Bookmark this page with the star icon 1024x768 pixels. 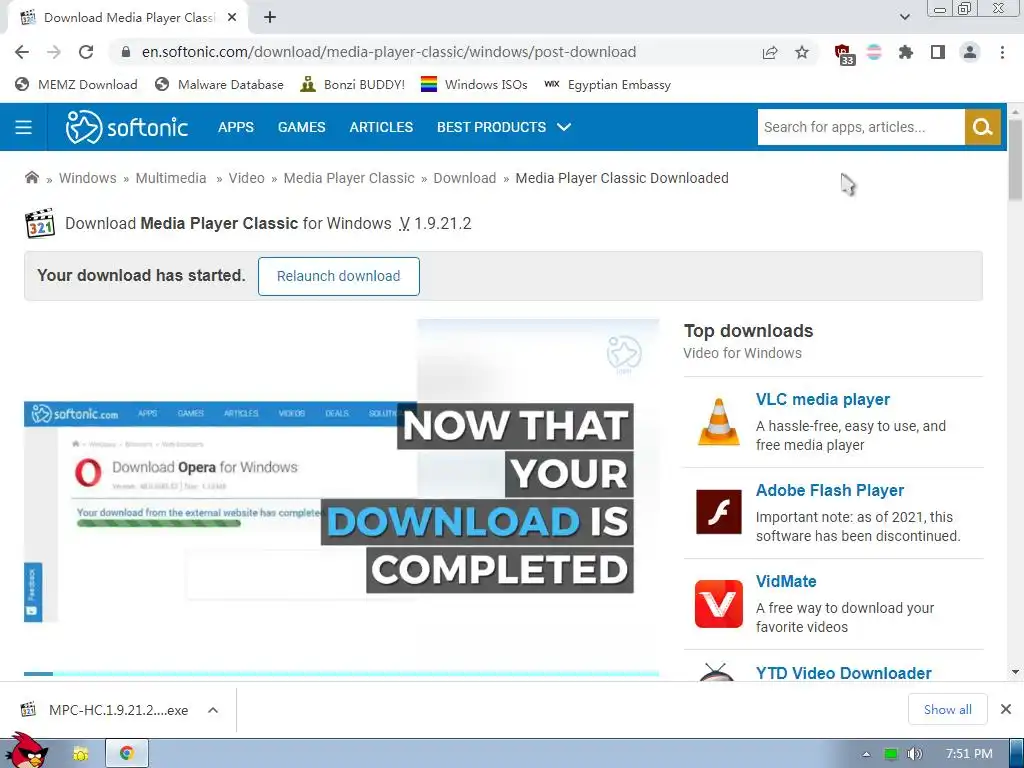tap(802, 52)
